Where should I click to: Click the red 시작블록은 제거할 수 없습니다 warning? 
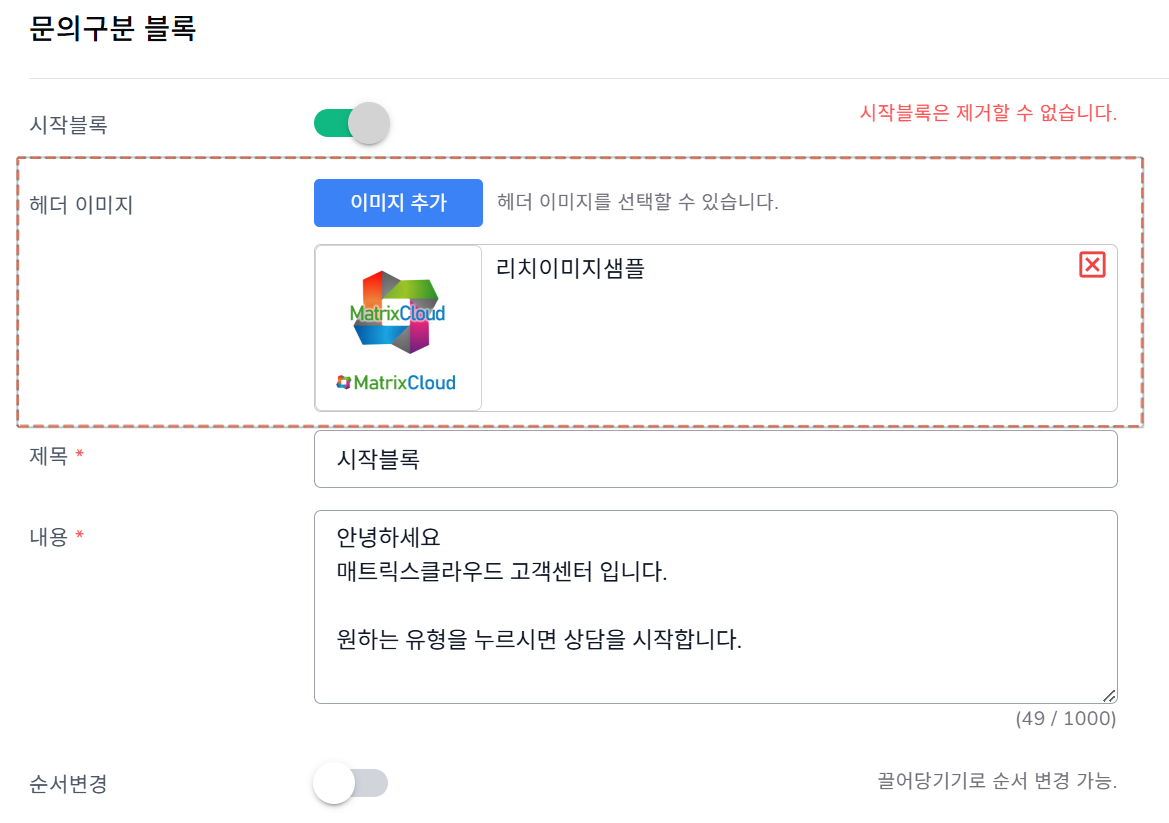[x=988, y=112]
